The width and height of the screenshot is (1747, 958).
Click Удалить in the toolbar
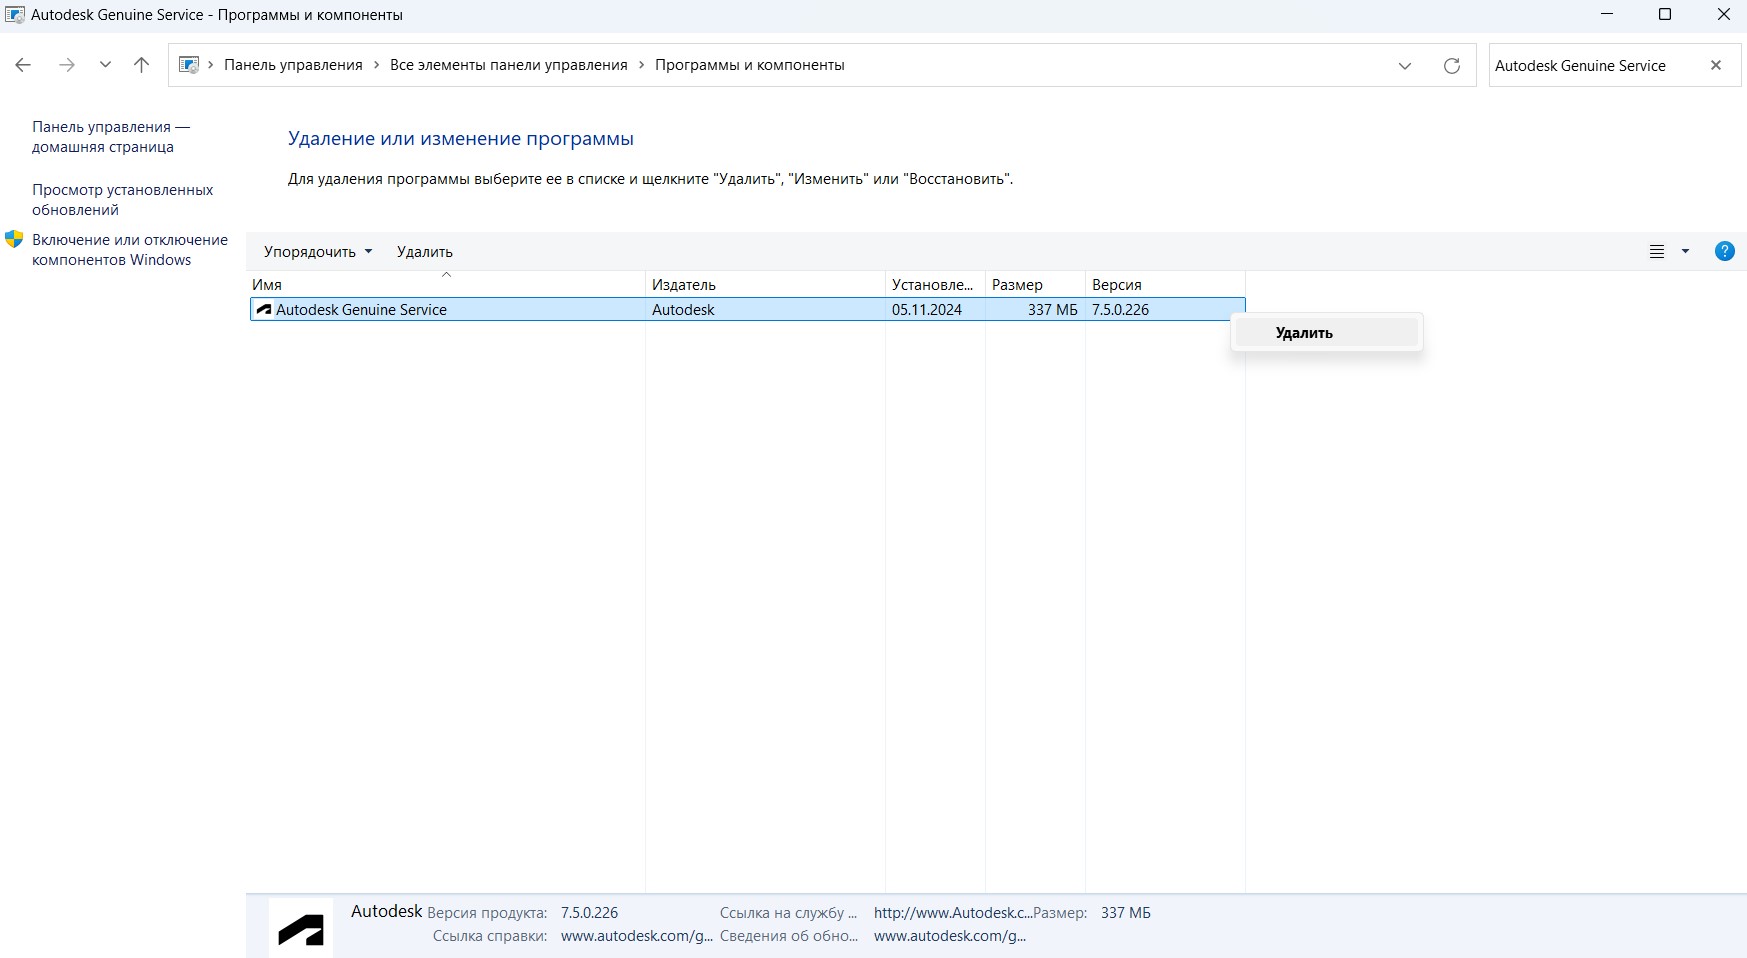(424, 252)
